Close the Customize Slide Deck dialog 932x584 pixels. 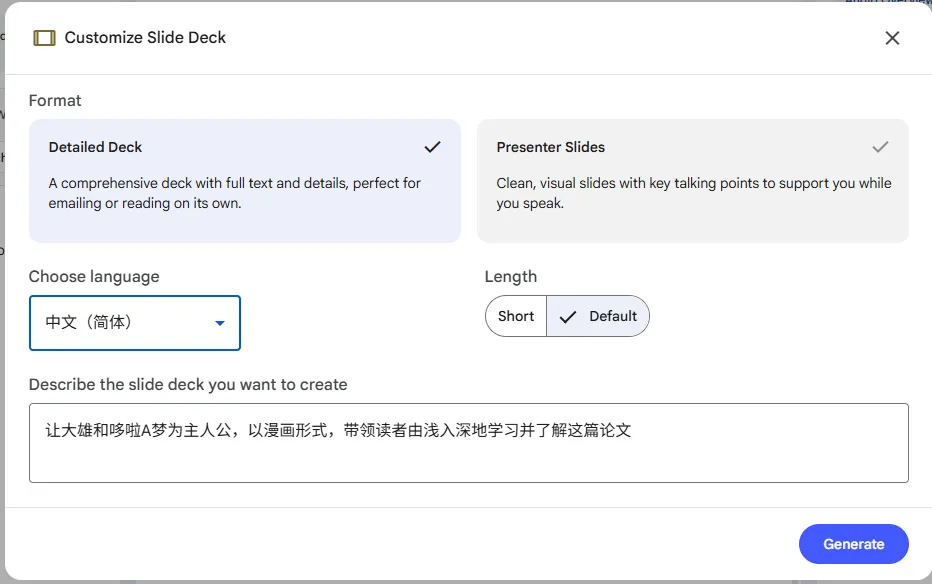tap(892, 38)
